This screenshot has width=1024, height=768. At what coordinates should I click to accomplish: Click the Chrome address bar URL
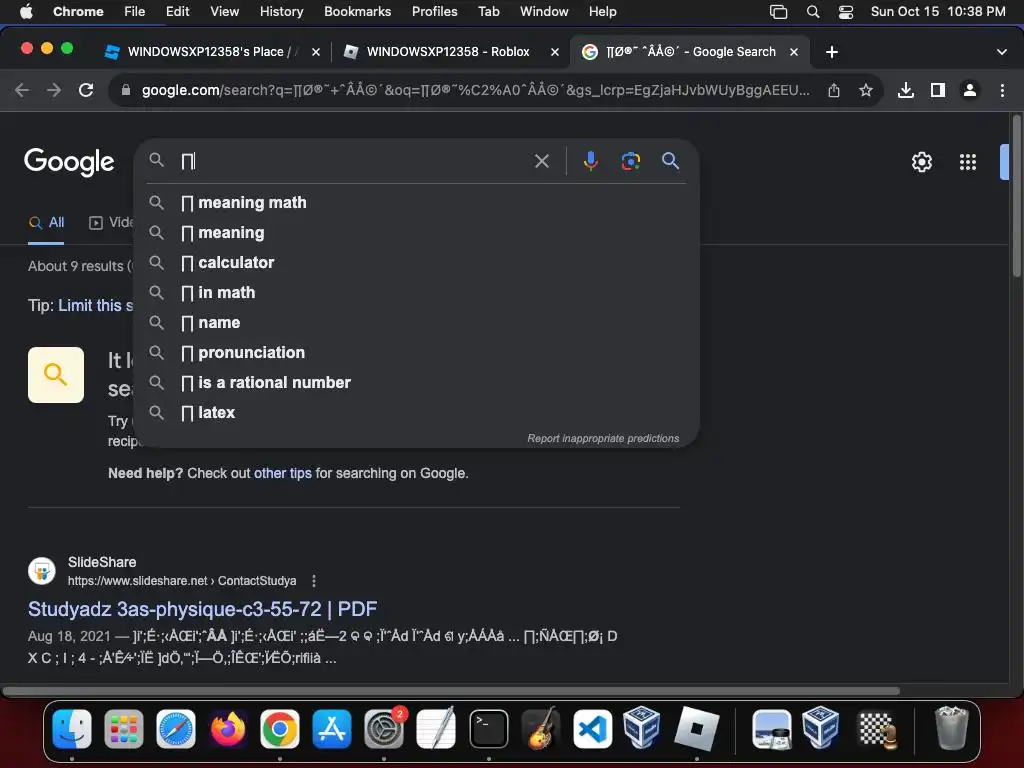475,90
